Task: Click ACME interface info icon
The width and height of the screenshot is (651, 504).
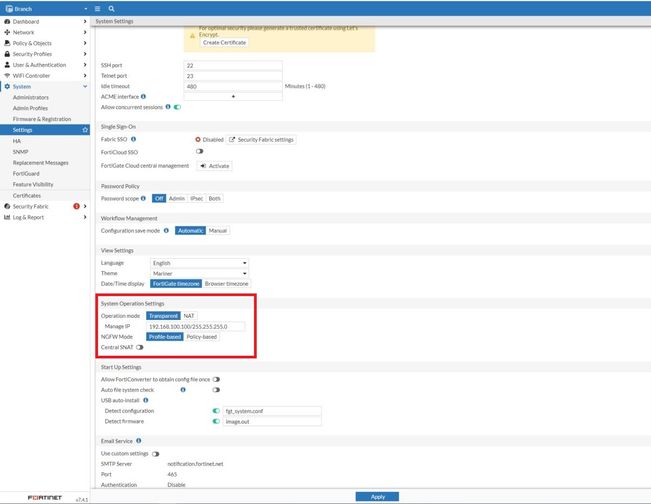Action: (x=143, y=96)
